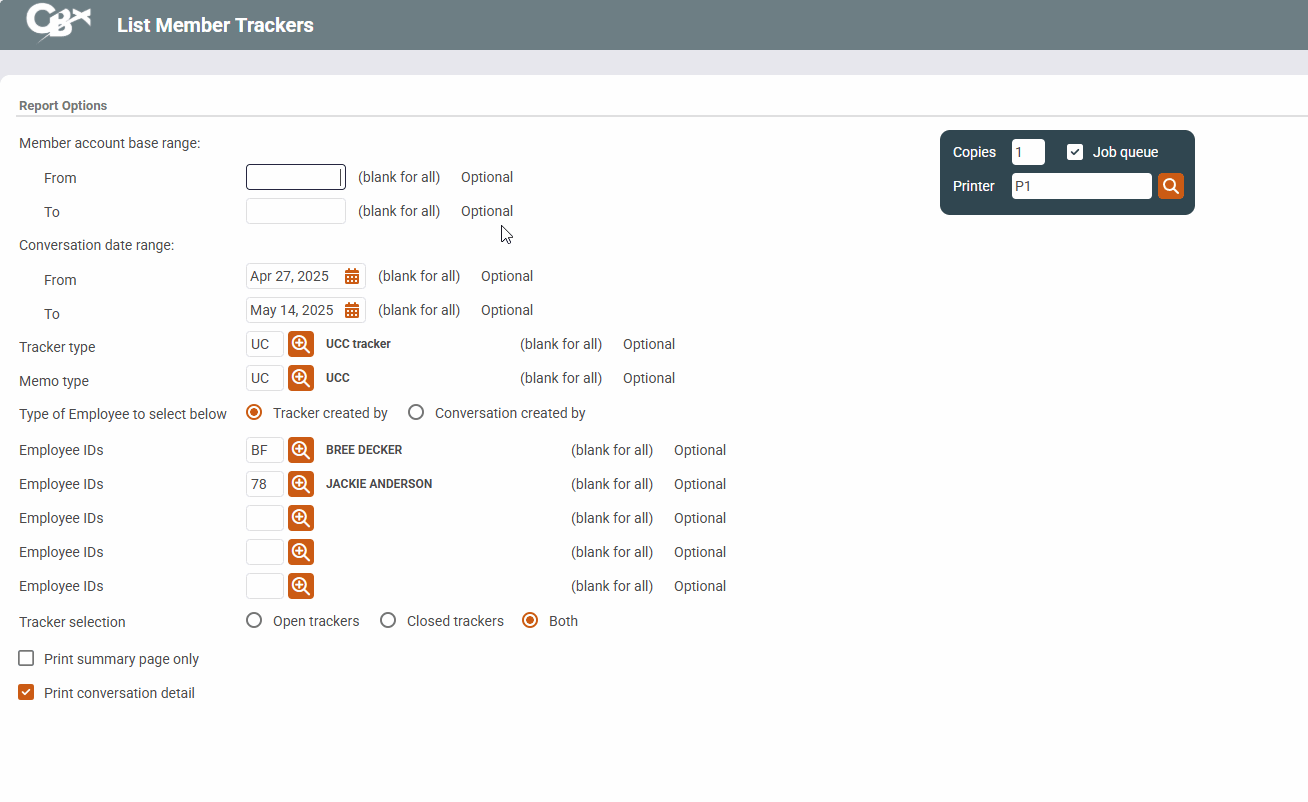Click the member account To field
This screenshot has width=1308, height=802.
295,212
